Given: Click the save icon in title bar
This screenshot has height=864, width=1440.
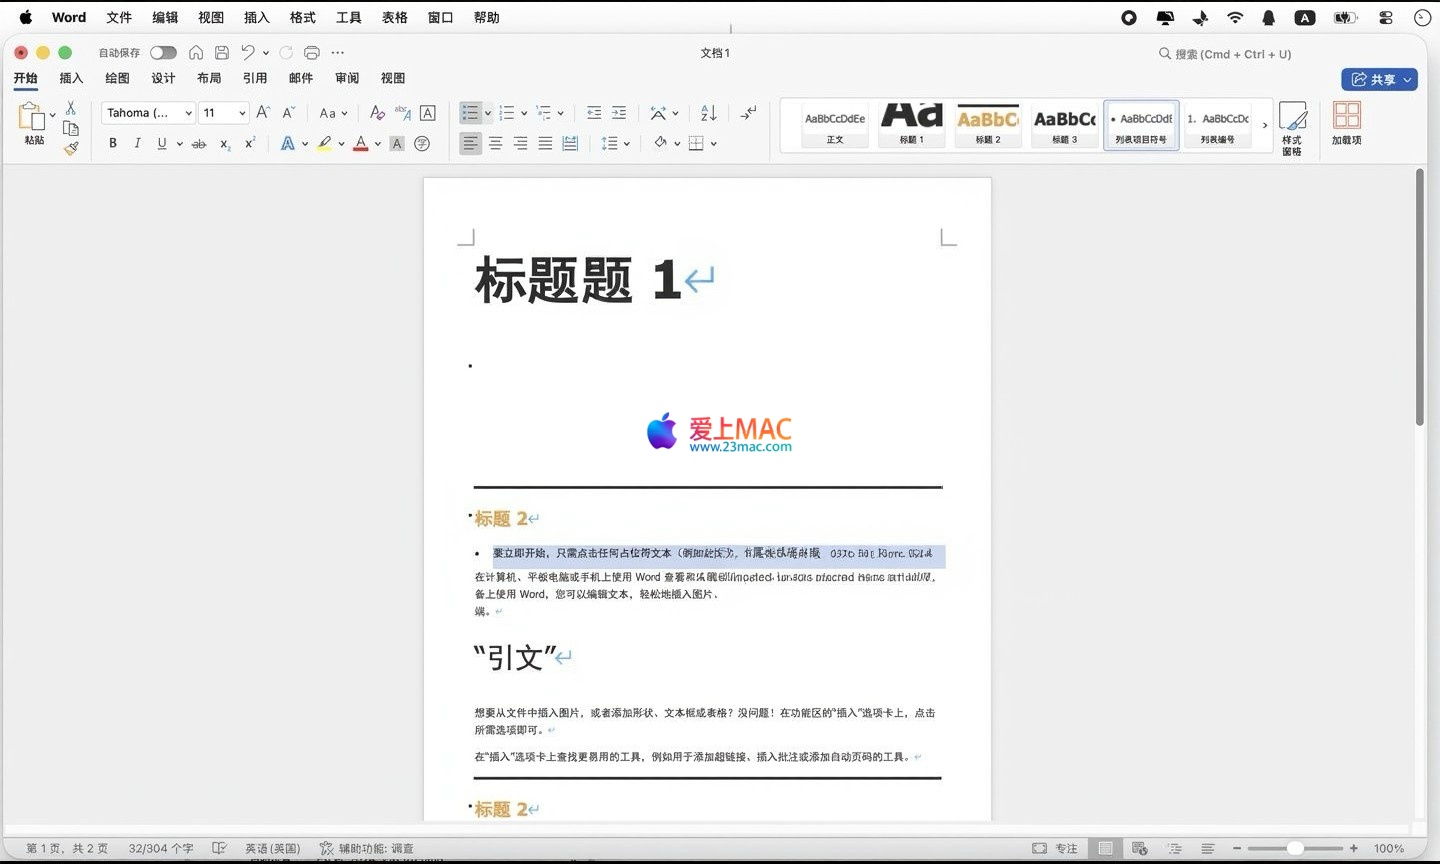Looking at the screenshot, I should pos(222,53).
